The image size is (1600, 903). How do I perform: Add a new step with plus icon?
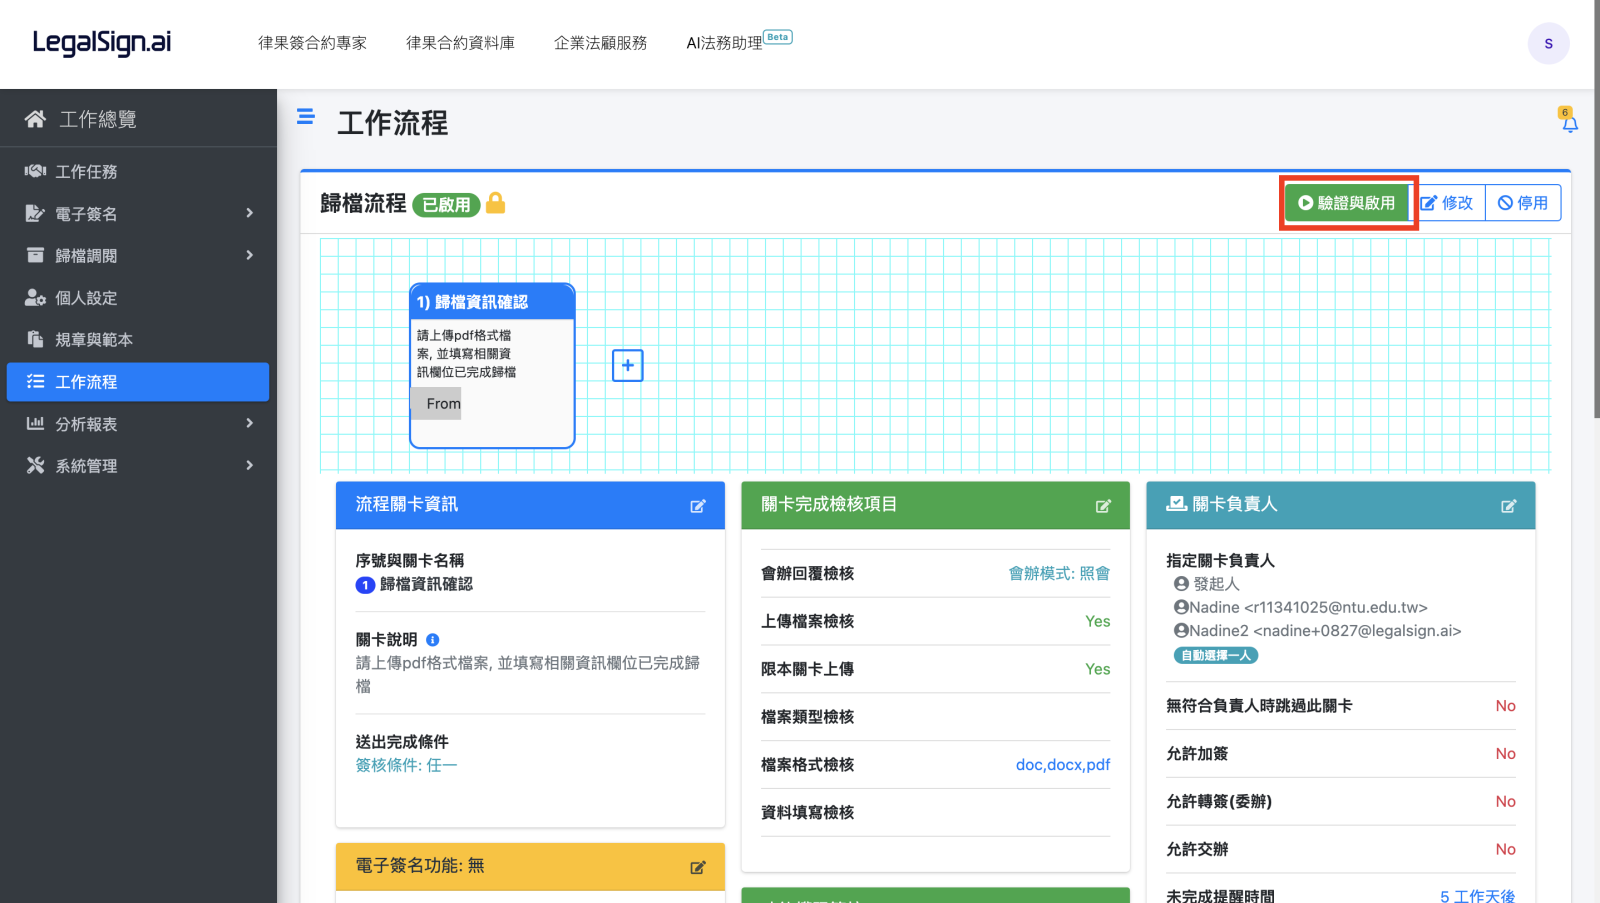click(x=628, y=365)
